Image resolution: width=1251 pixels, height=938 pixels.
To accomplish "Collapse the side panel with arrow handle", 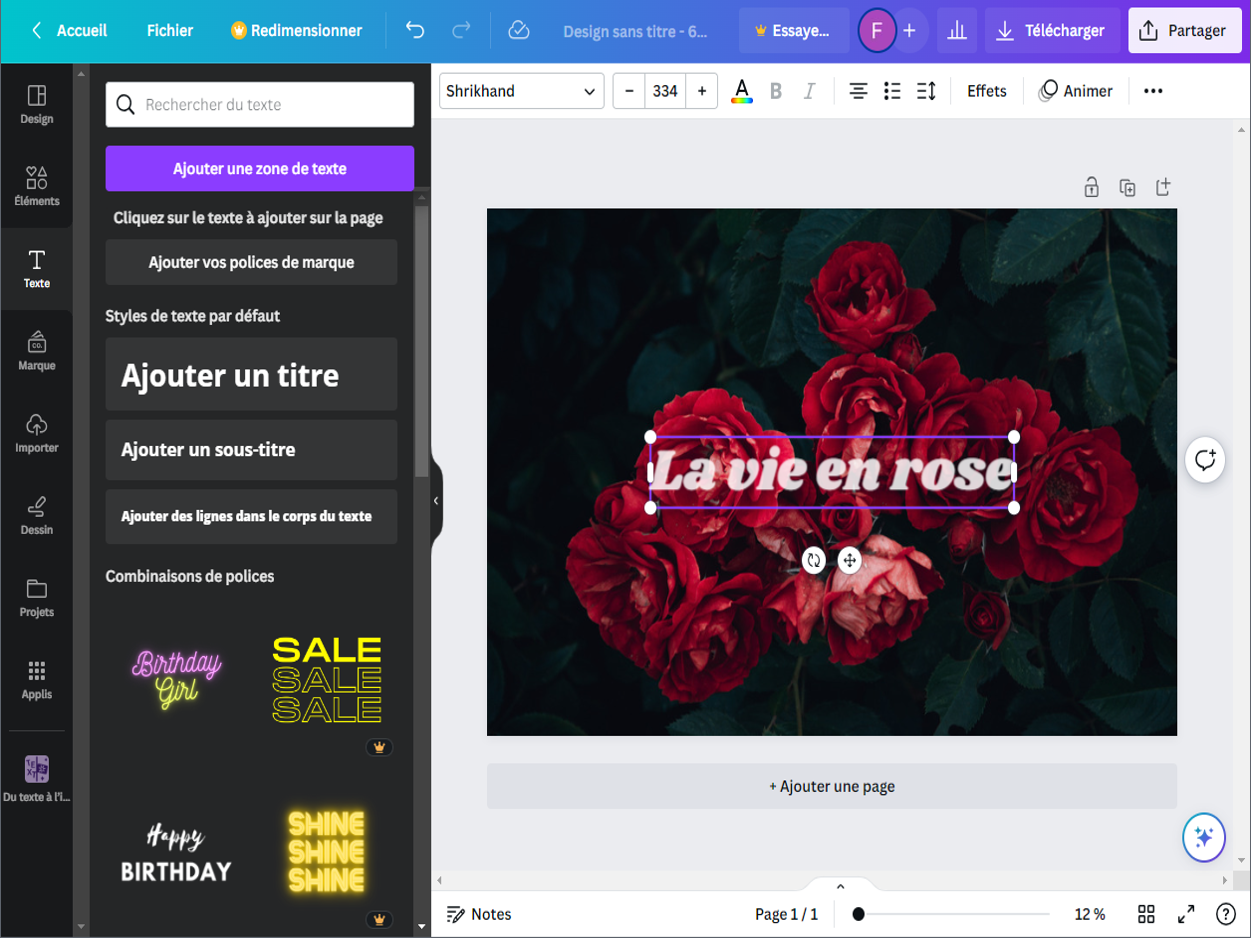I will click(436, 501).
